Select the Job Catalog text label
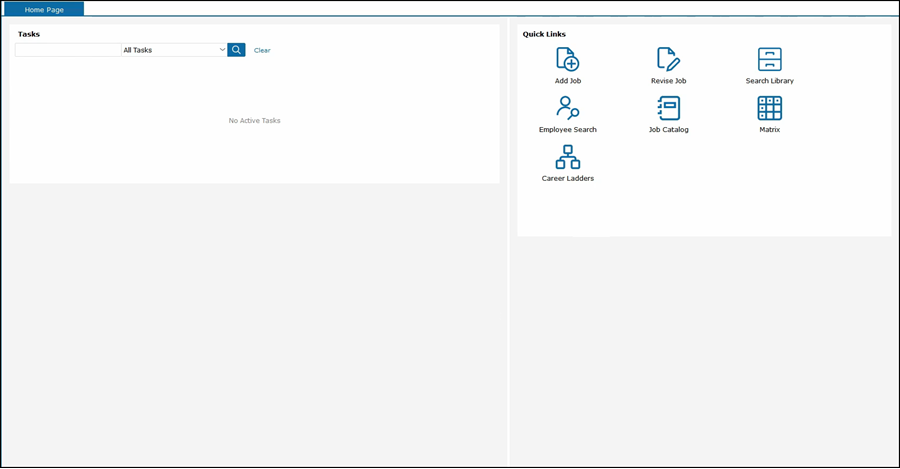This screenshot has width=900, height=469. [x=668, y=130]
